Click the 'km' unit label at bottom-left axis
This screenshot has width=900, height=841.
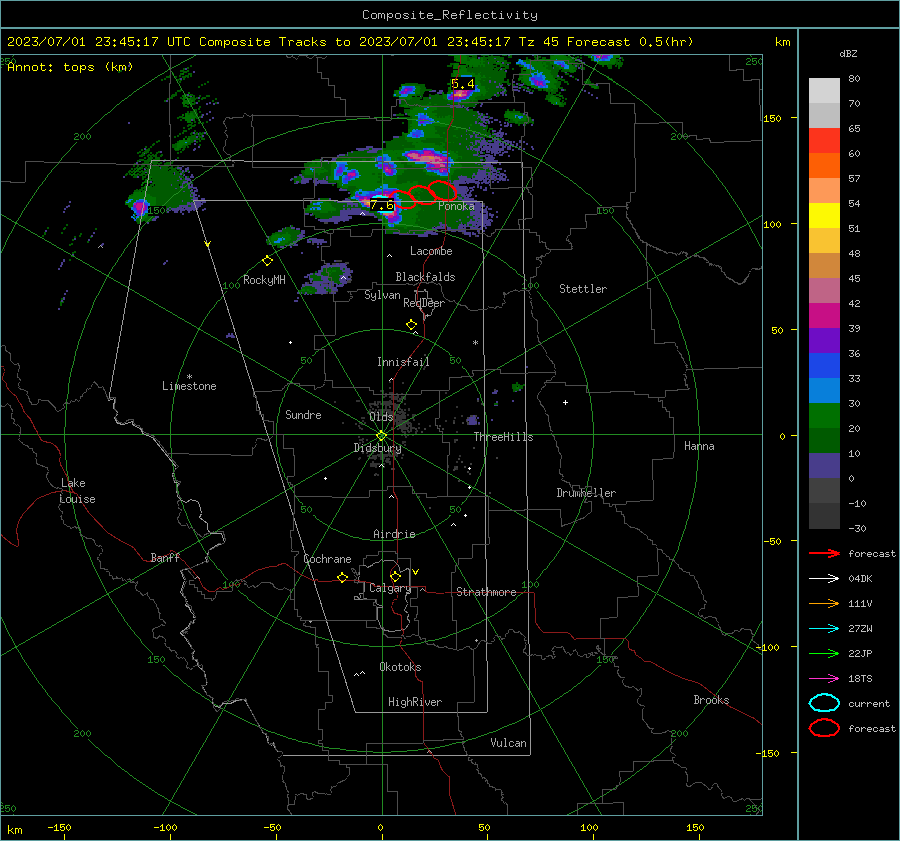tap(14, 830)
